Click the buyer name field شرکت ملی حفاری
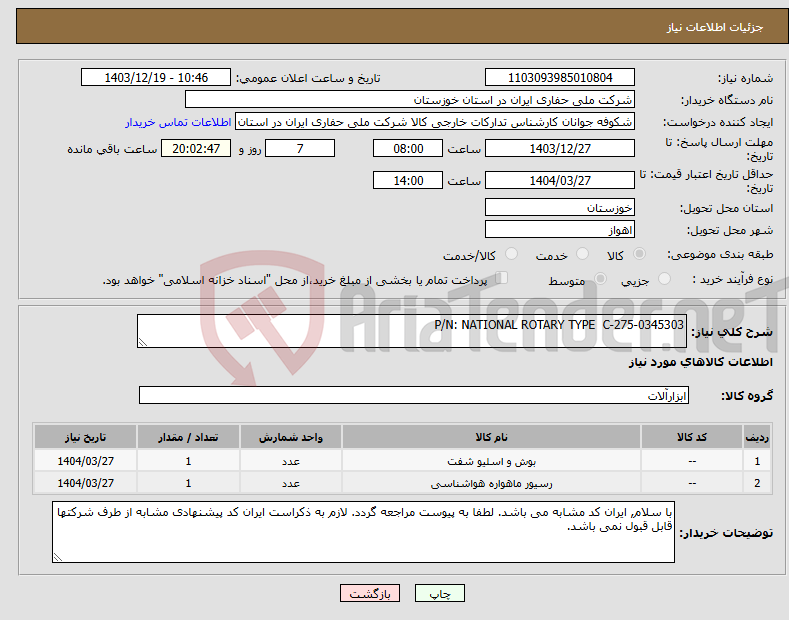789x620 pixels. pos(410,100)
